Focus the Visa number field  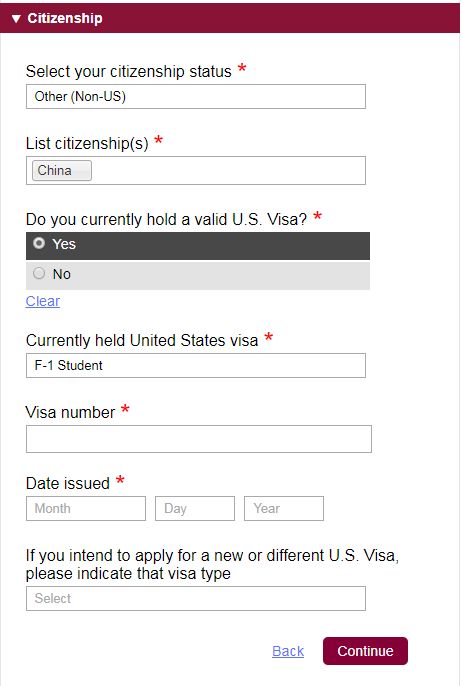(199, 439)
